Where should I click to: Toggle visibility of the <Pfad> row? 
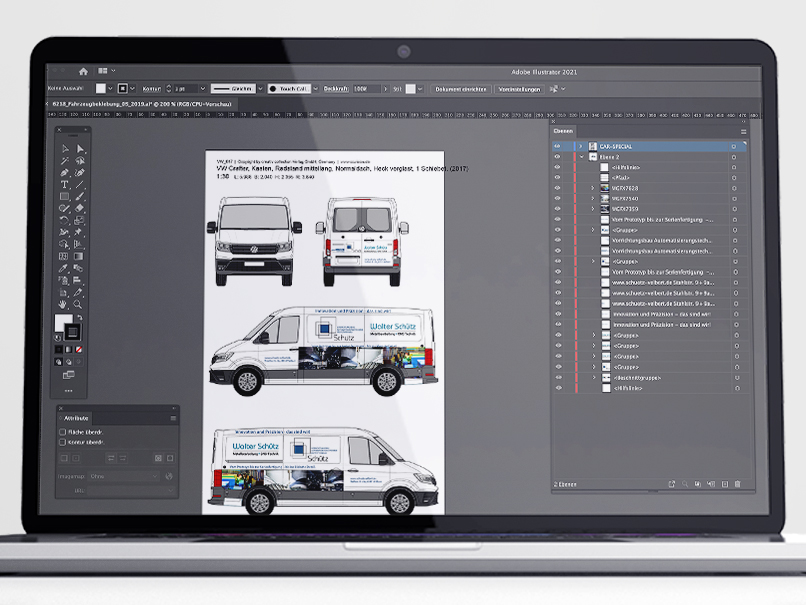click(557, 178)
